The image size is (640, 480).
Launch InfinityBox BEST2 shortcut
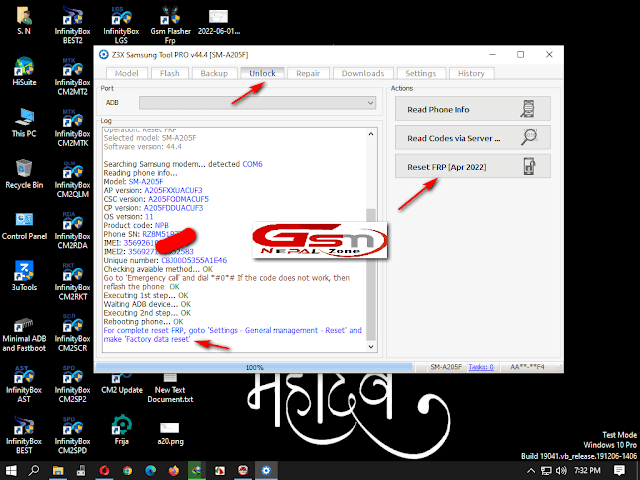[x=73, y=25]
